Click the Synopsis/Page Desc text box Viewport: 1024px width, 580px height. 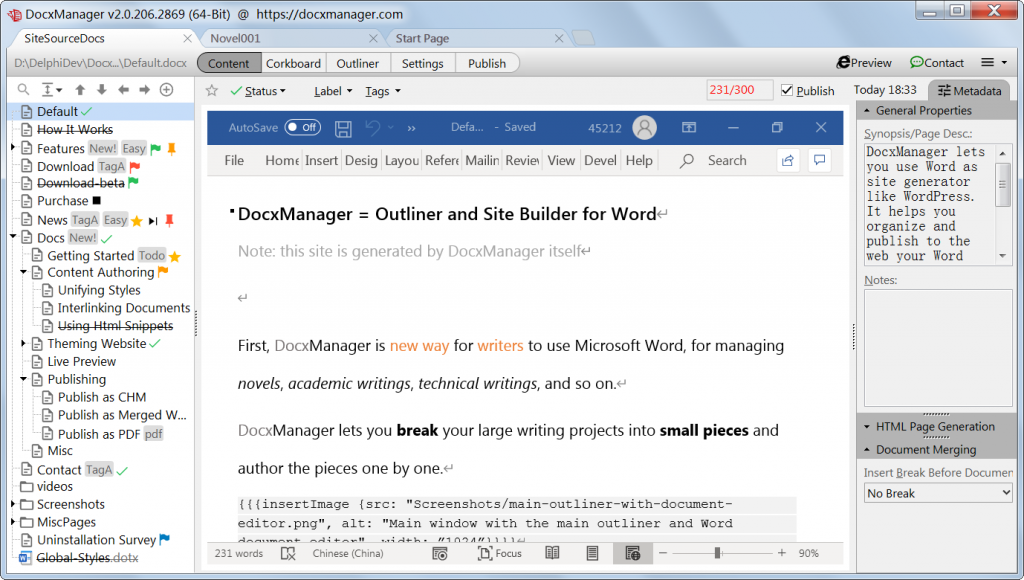coord(931,204)
